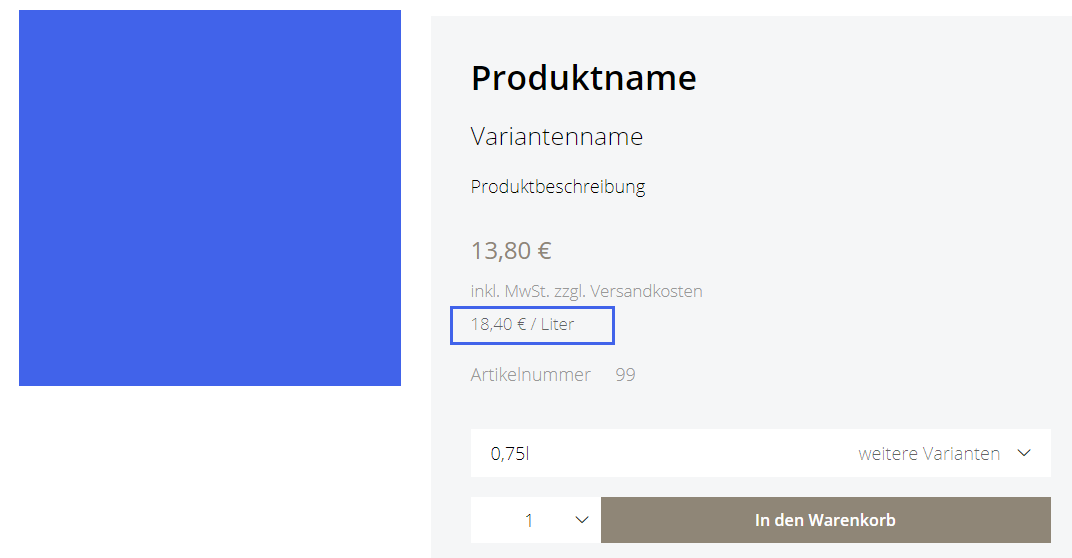
Task: Click the Produktbeschreibung text
Action: (x=558, y=187)
